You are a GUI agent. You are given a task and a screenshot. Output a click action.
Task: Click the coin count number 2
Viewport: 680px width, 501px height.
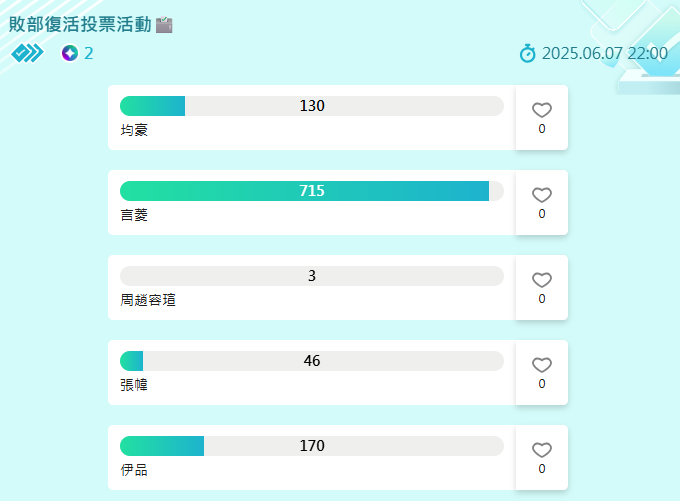pos(88,53)
